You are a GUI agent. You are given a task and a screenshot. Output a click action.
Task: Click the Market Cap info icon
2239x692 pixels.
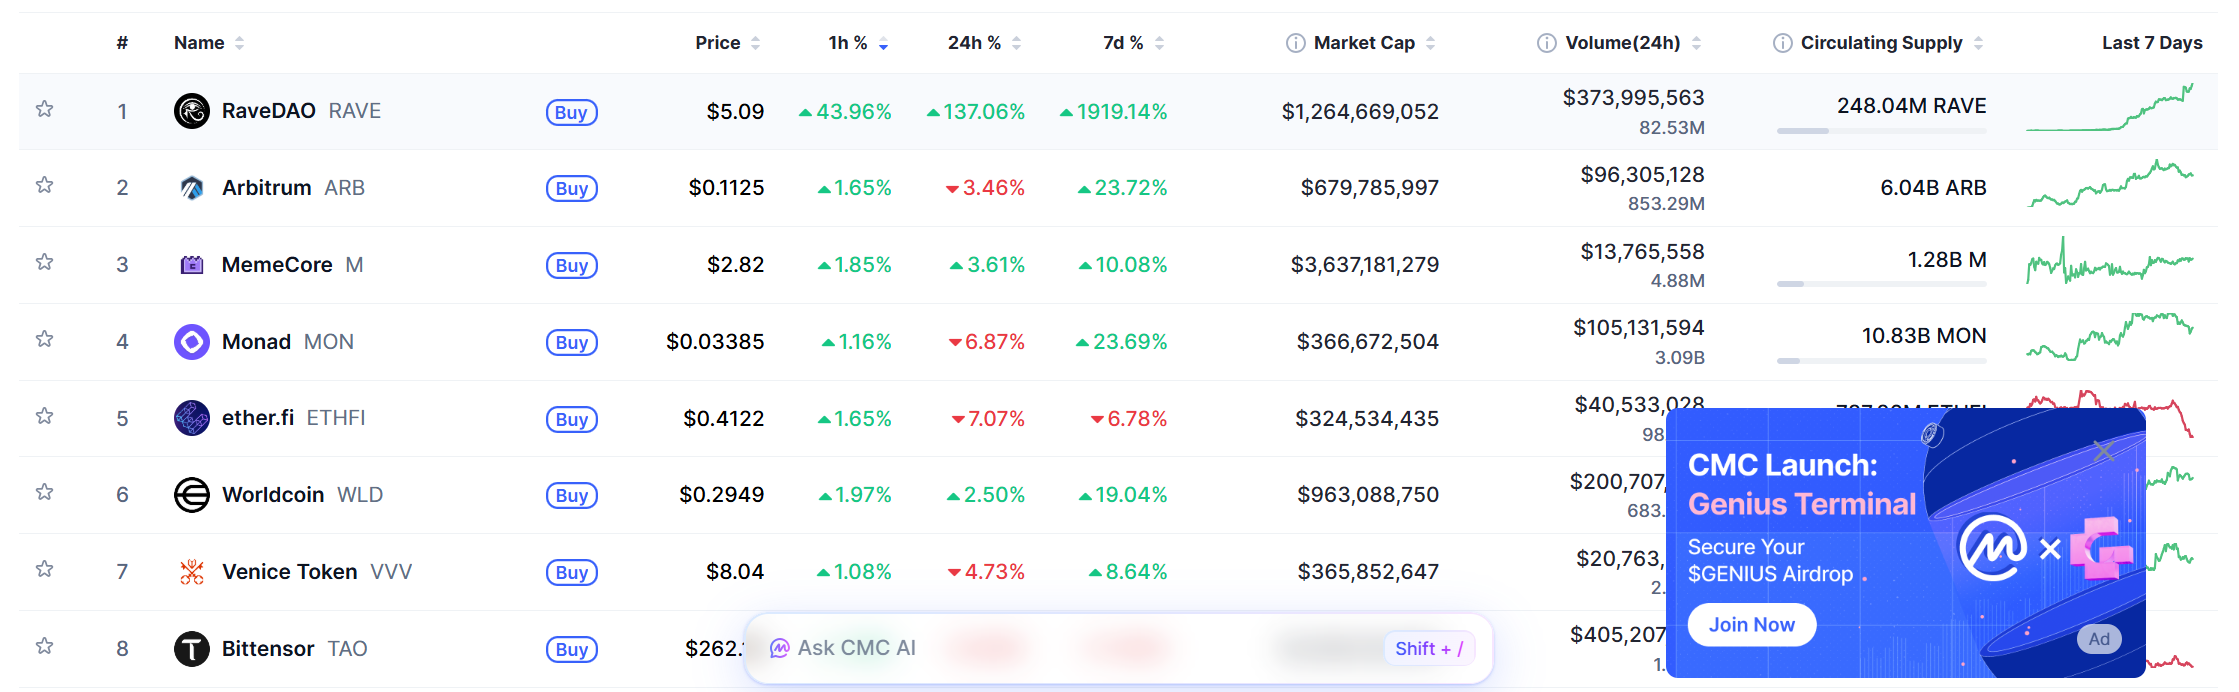[1295, 43]
